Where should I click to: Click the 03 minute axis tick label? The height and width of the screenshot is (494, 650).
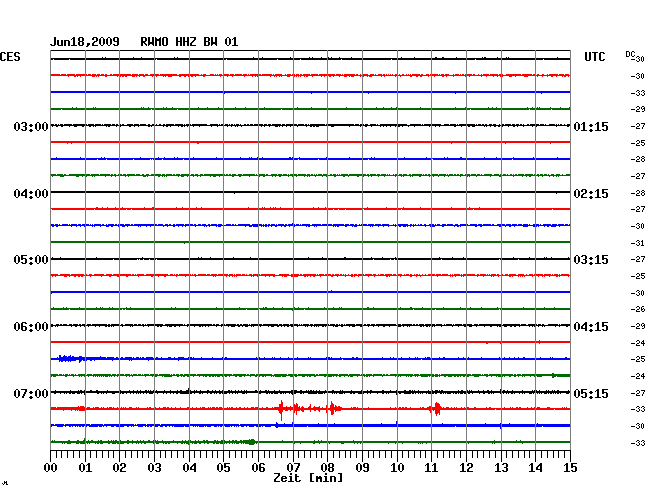[155, 468]
